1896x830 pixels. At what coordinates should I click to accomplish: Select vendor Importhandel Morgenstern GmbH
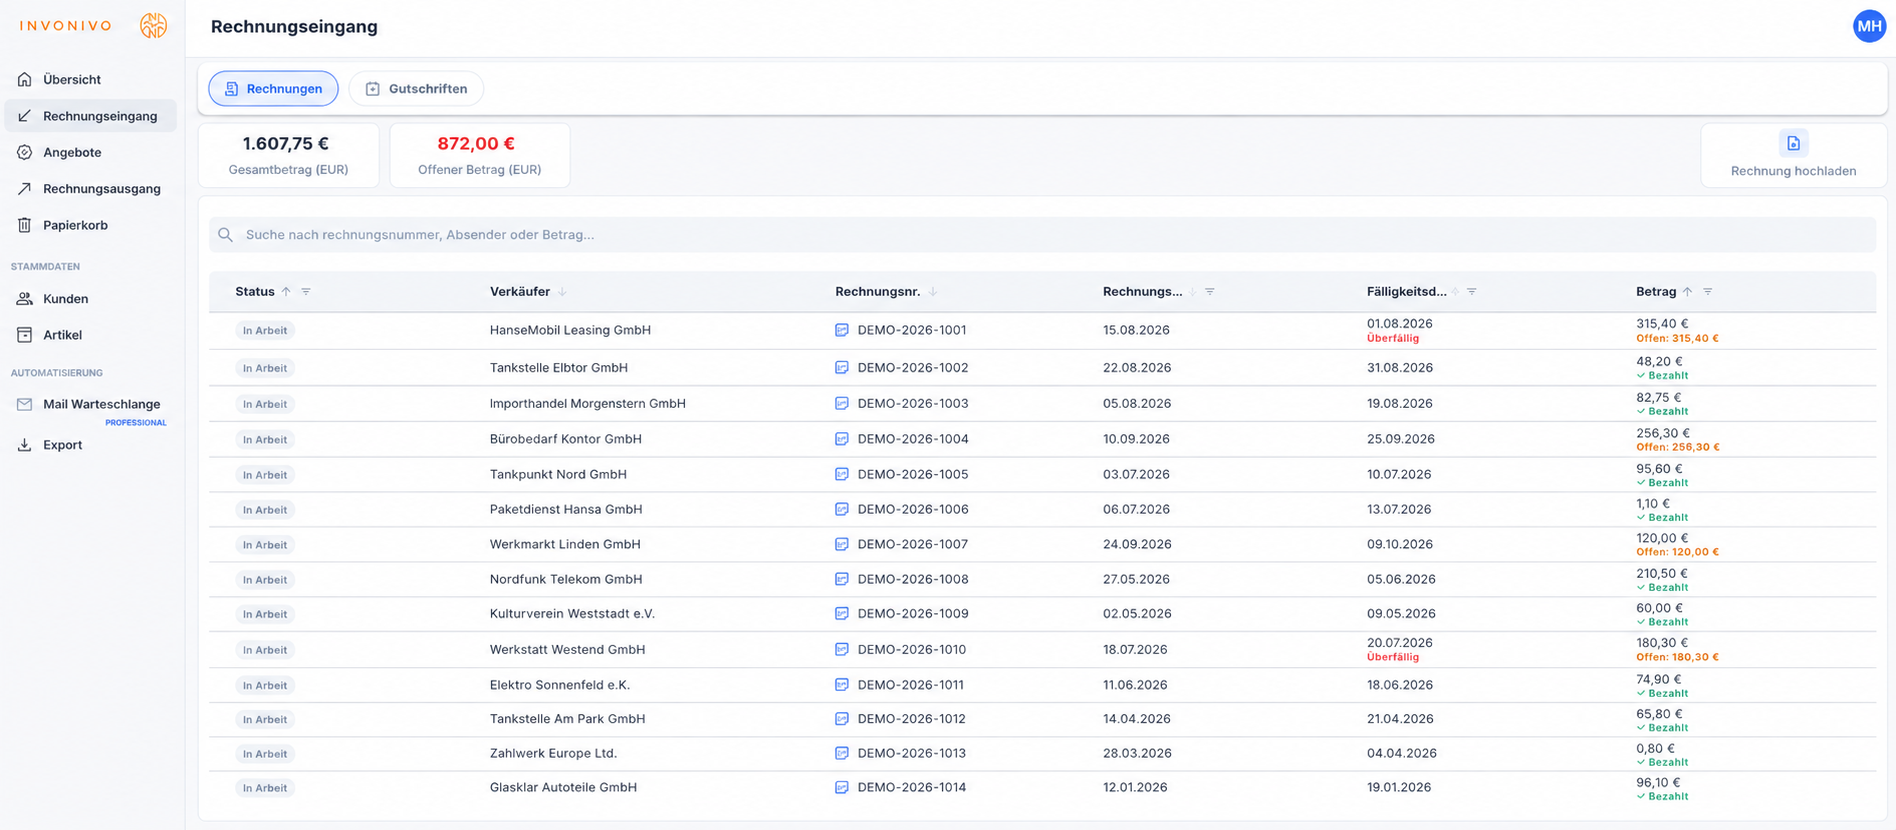pos(588,404)
